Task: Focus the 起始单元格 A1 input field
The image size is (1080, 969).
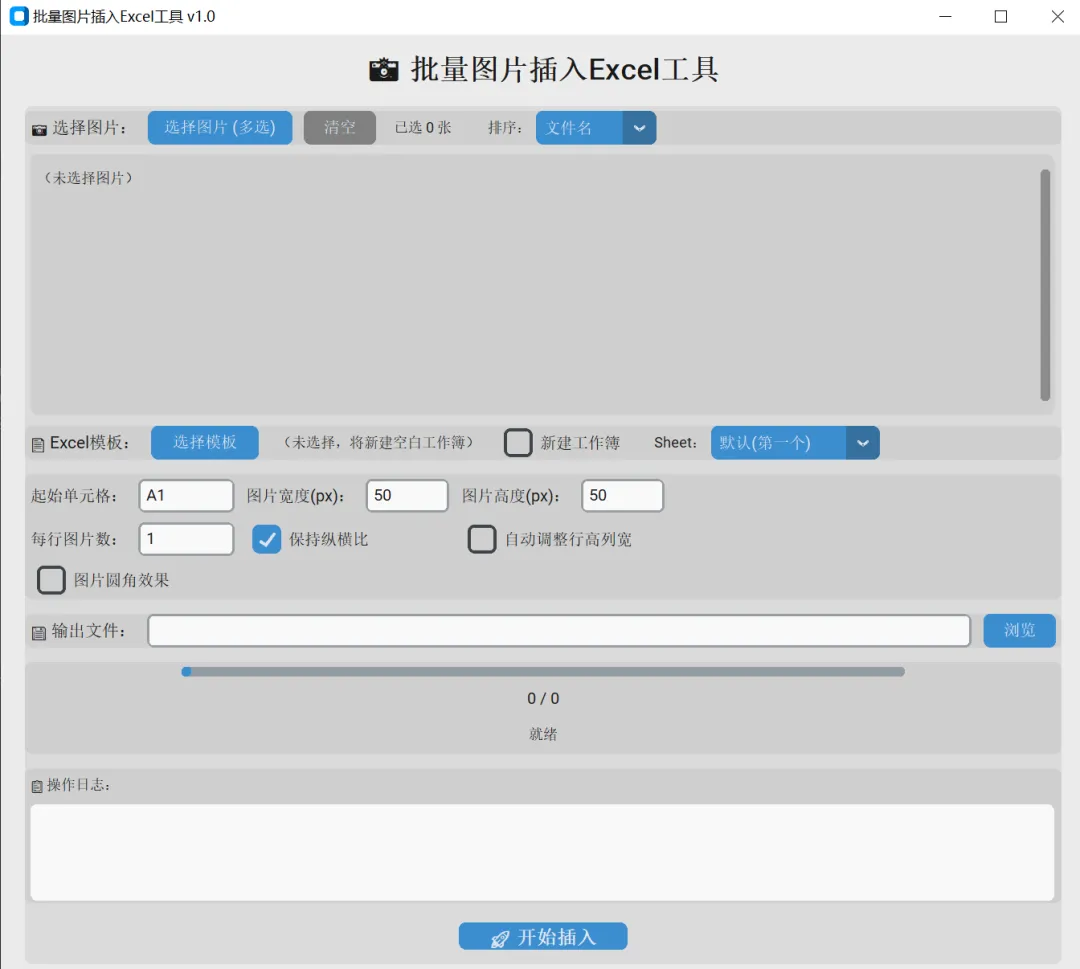Action: click(x=186, y=496)
